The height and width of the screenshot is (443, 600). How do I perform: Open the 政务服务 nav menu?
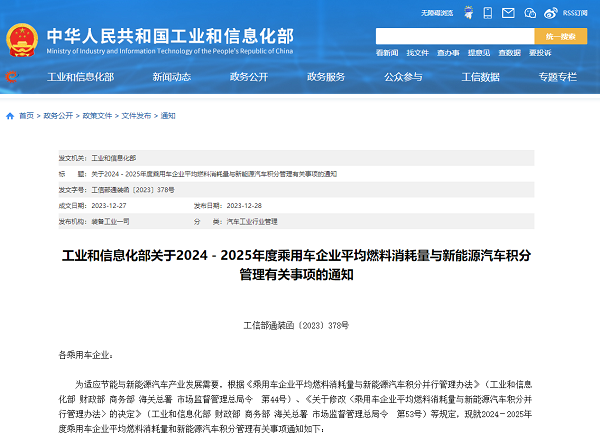tap(326, 77)
